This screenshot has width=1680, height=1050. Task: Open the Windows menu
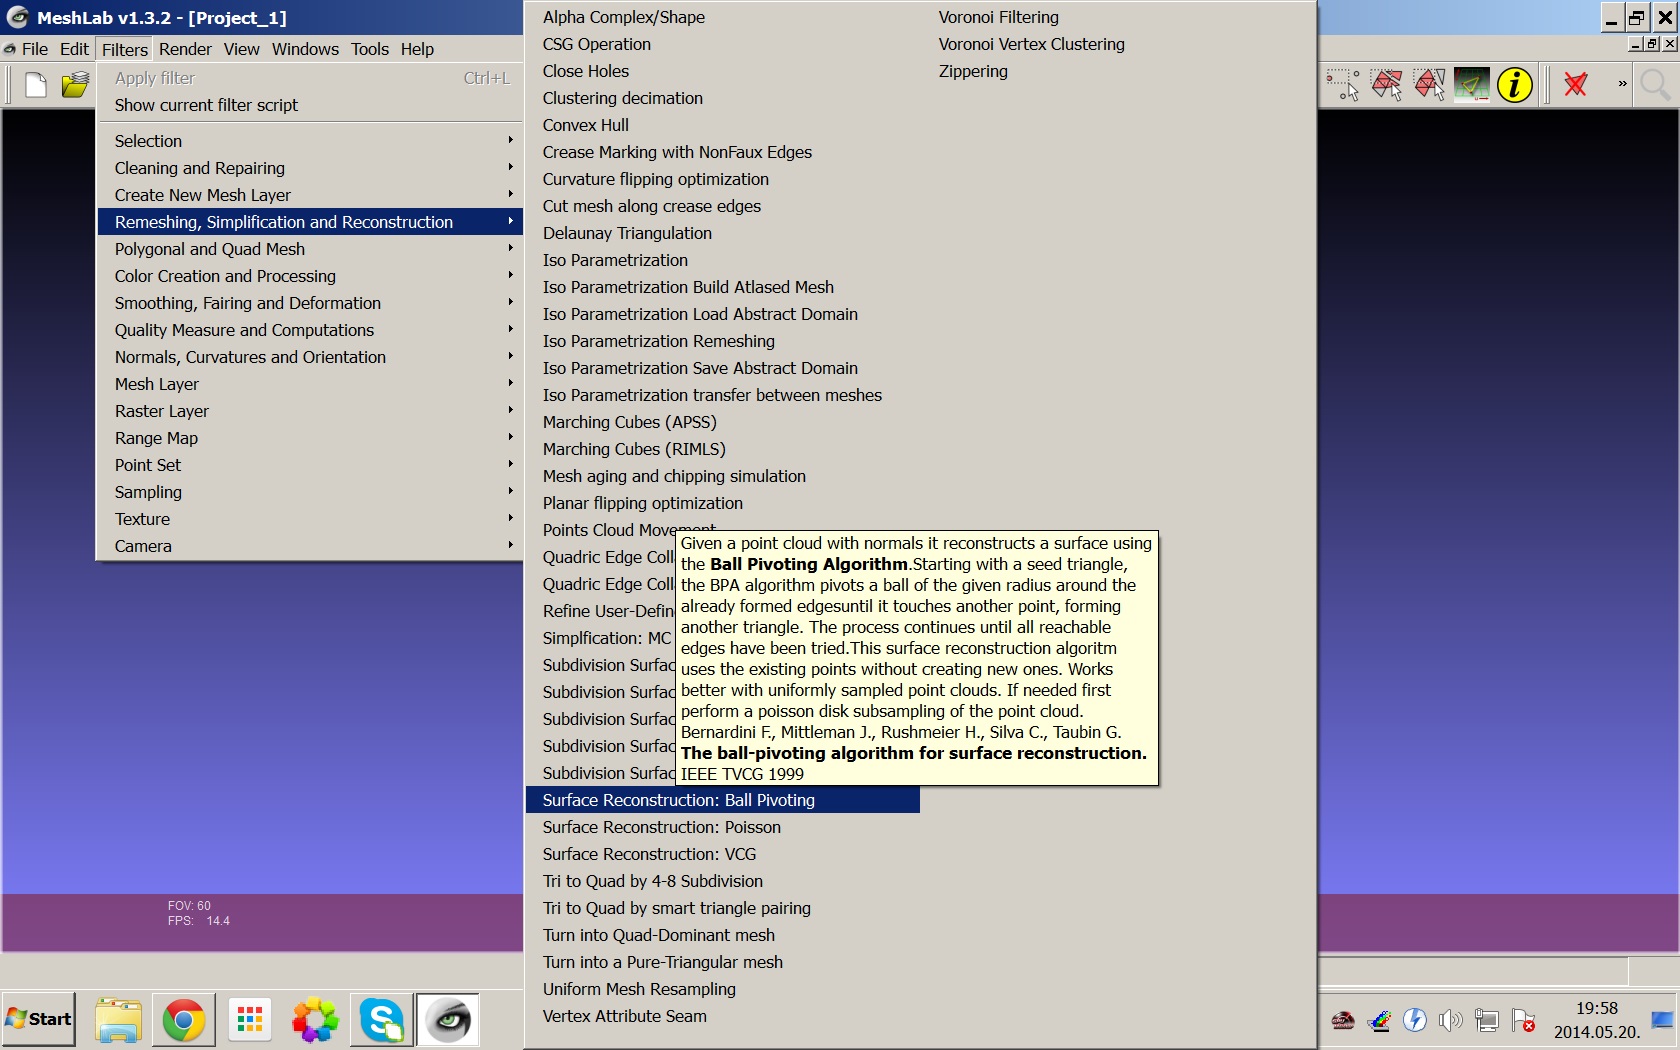(x=305, y=49)
